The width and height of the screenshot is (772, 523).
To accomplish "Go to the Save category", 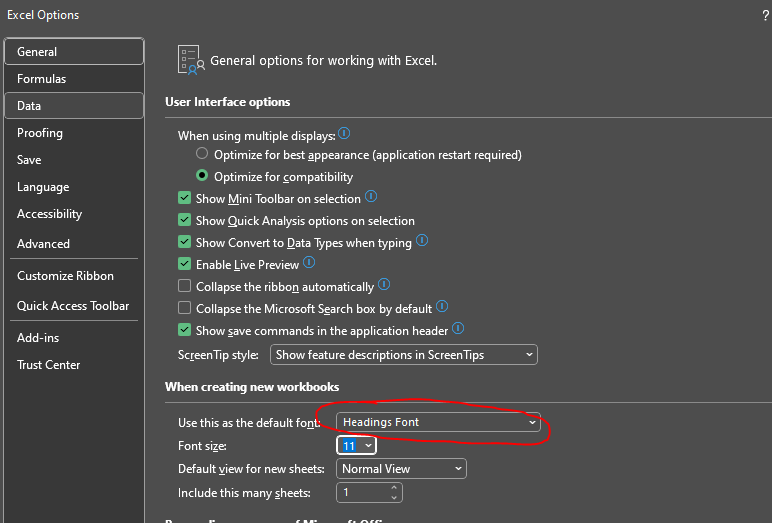I will (74, 160).
